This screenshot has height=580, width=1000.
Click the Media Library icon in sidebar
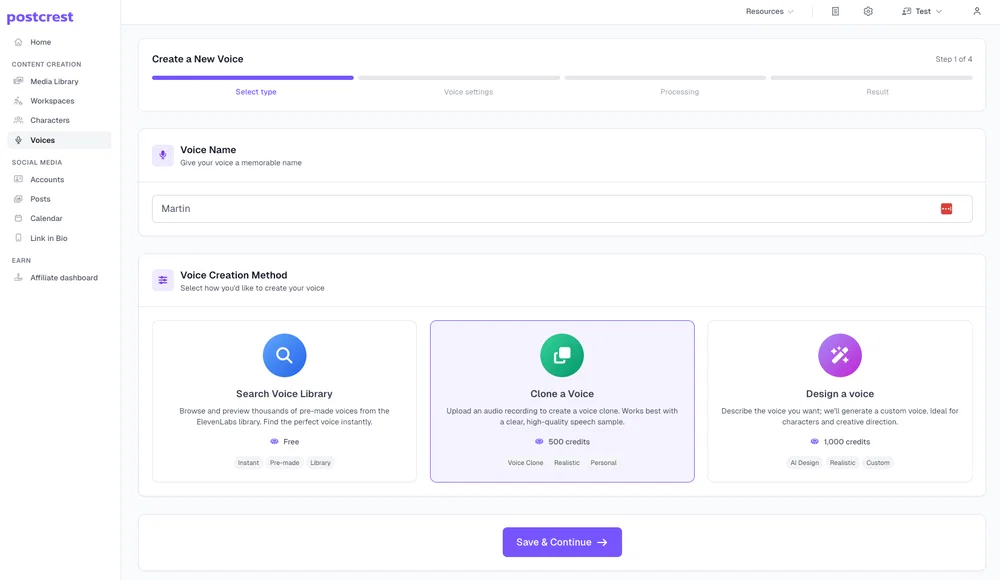pyautogui.click(x=18, y=81)
